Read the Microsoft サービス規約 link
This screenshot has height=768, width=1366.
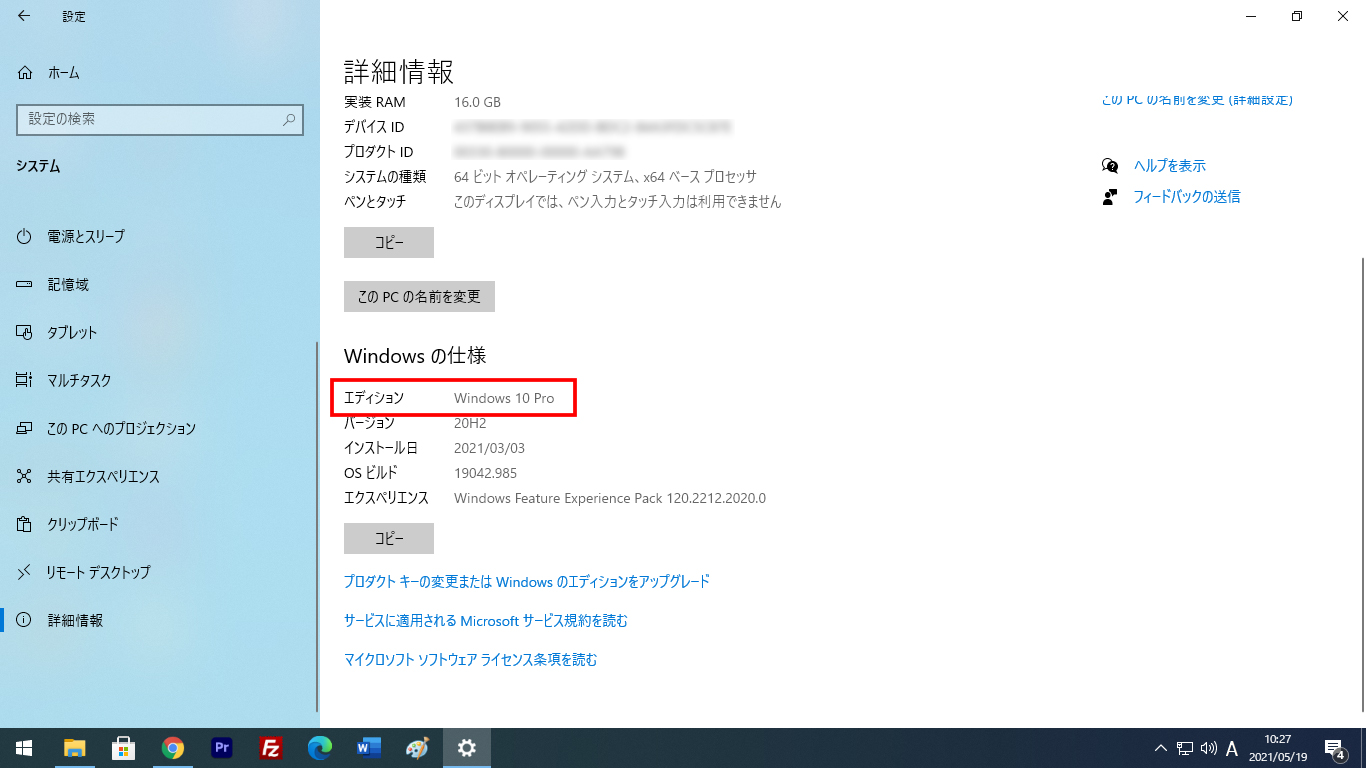(486, 621)
